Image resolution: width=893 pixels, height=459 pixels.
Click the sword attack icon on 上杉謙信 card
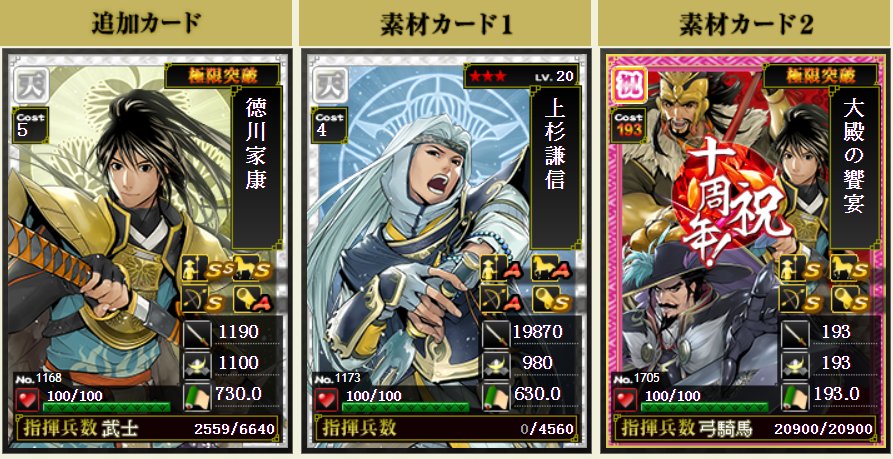pos(495,334)
